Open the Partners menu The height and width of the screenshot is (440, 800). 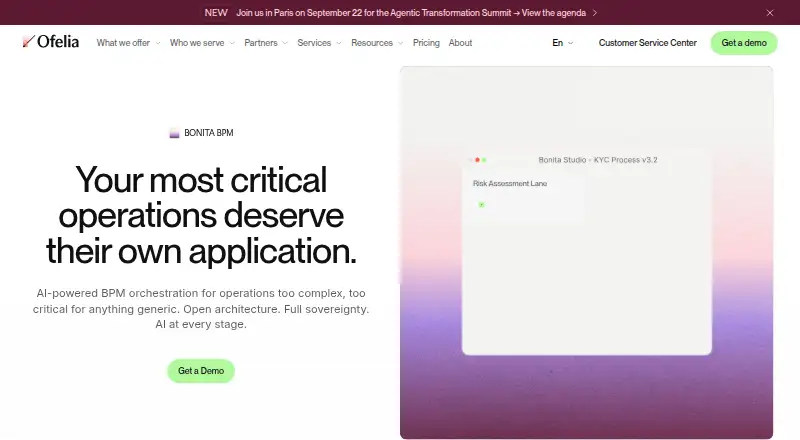coord(261,43)
